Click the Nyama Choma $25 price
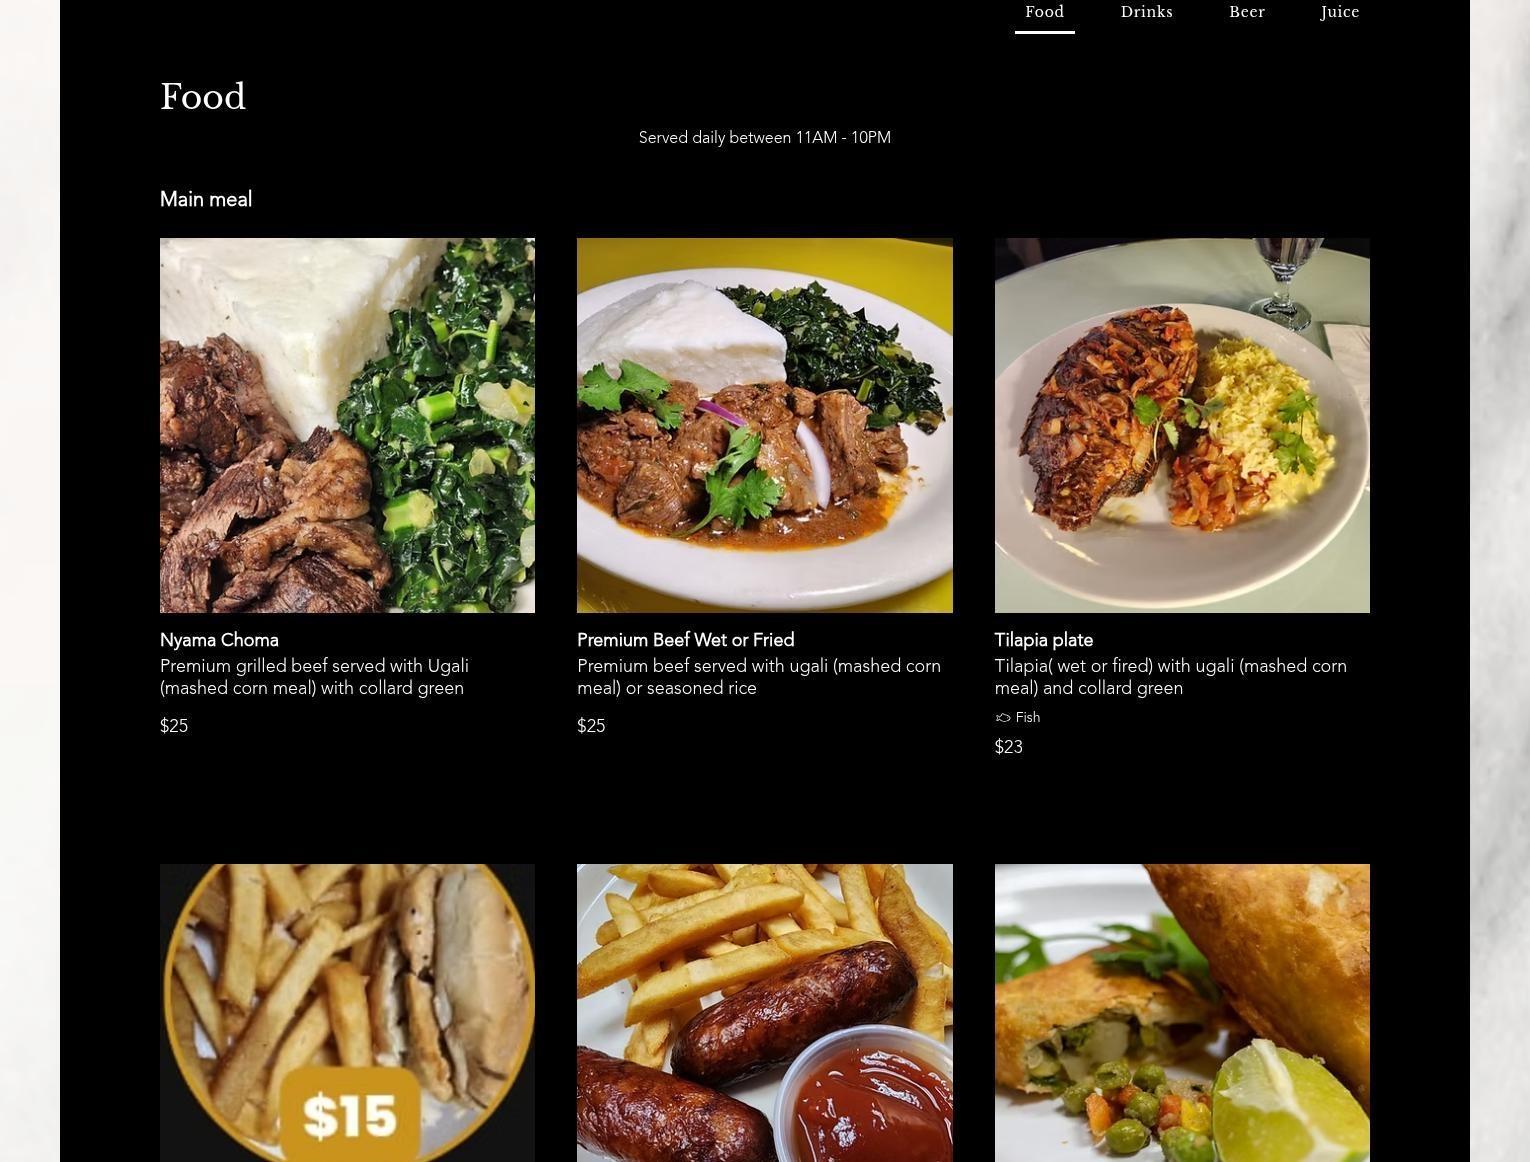 174,726
